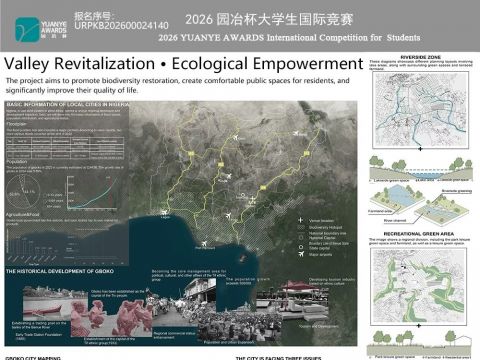480x360 pixels.
Task: Click the airplane icon beside 'Major airports' in legend
Action: coord(301,254)
